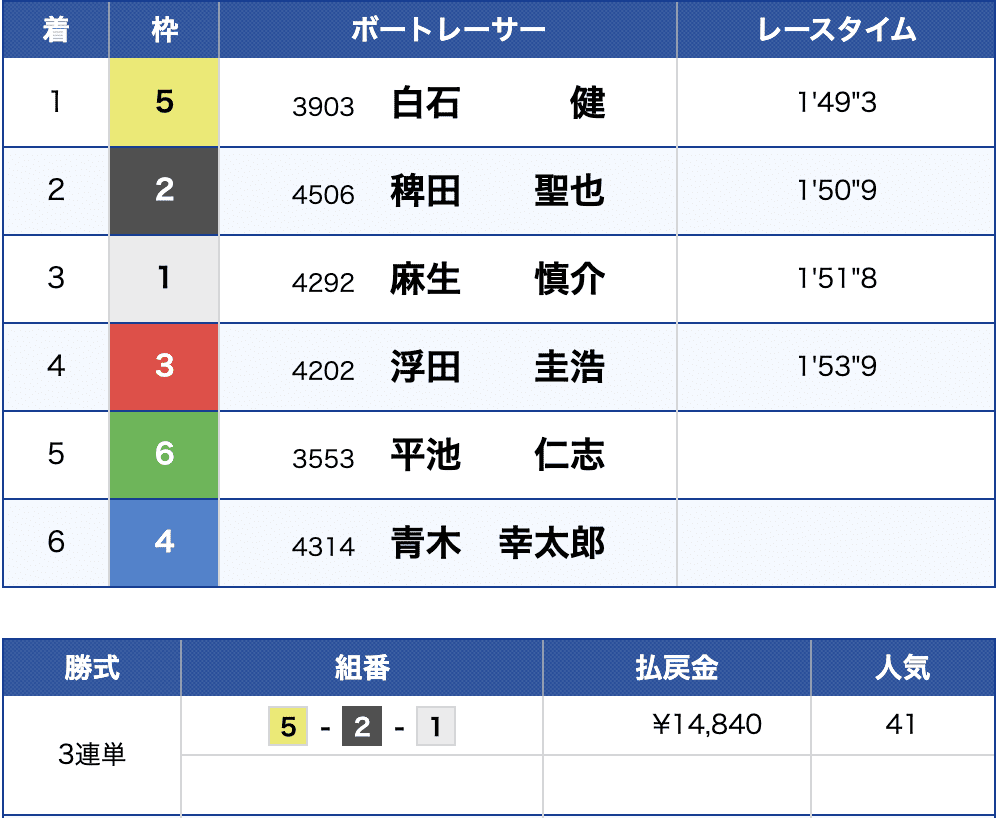Open racer 青木 幸太郎 profile

[498, 543]
